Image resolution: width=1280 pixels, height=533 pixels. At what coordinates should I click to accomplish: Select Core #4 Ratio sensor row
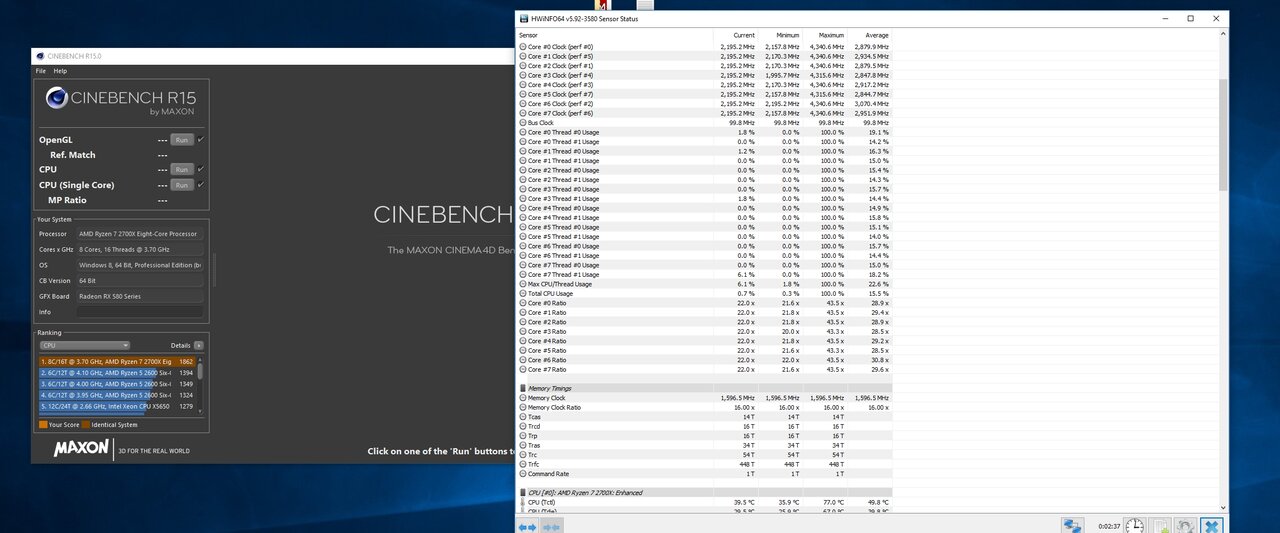pyautogui.click(x=704, y=341)
